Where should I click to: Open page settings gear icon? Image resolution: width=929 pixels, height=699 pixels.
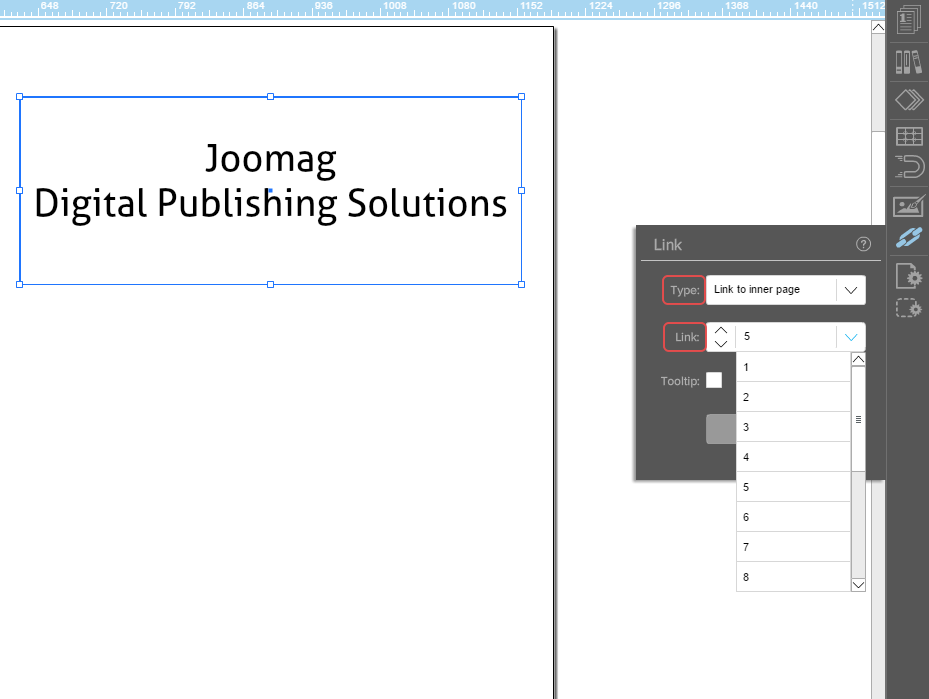point(908,275)
